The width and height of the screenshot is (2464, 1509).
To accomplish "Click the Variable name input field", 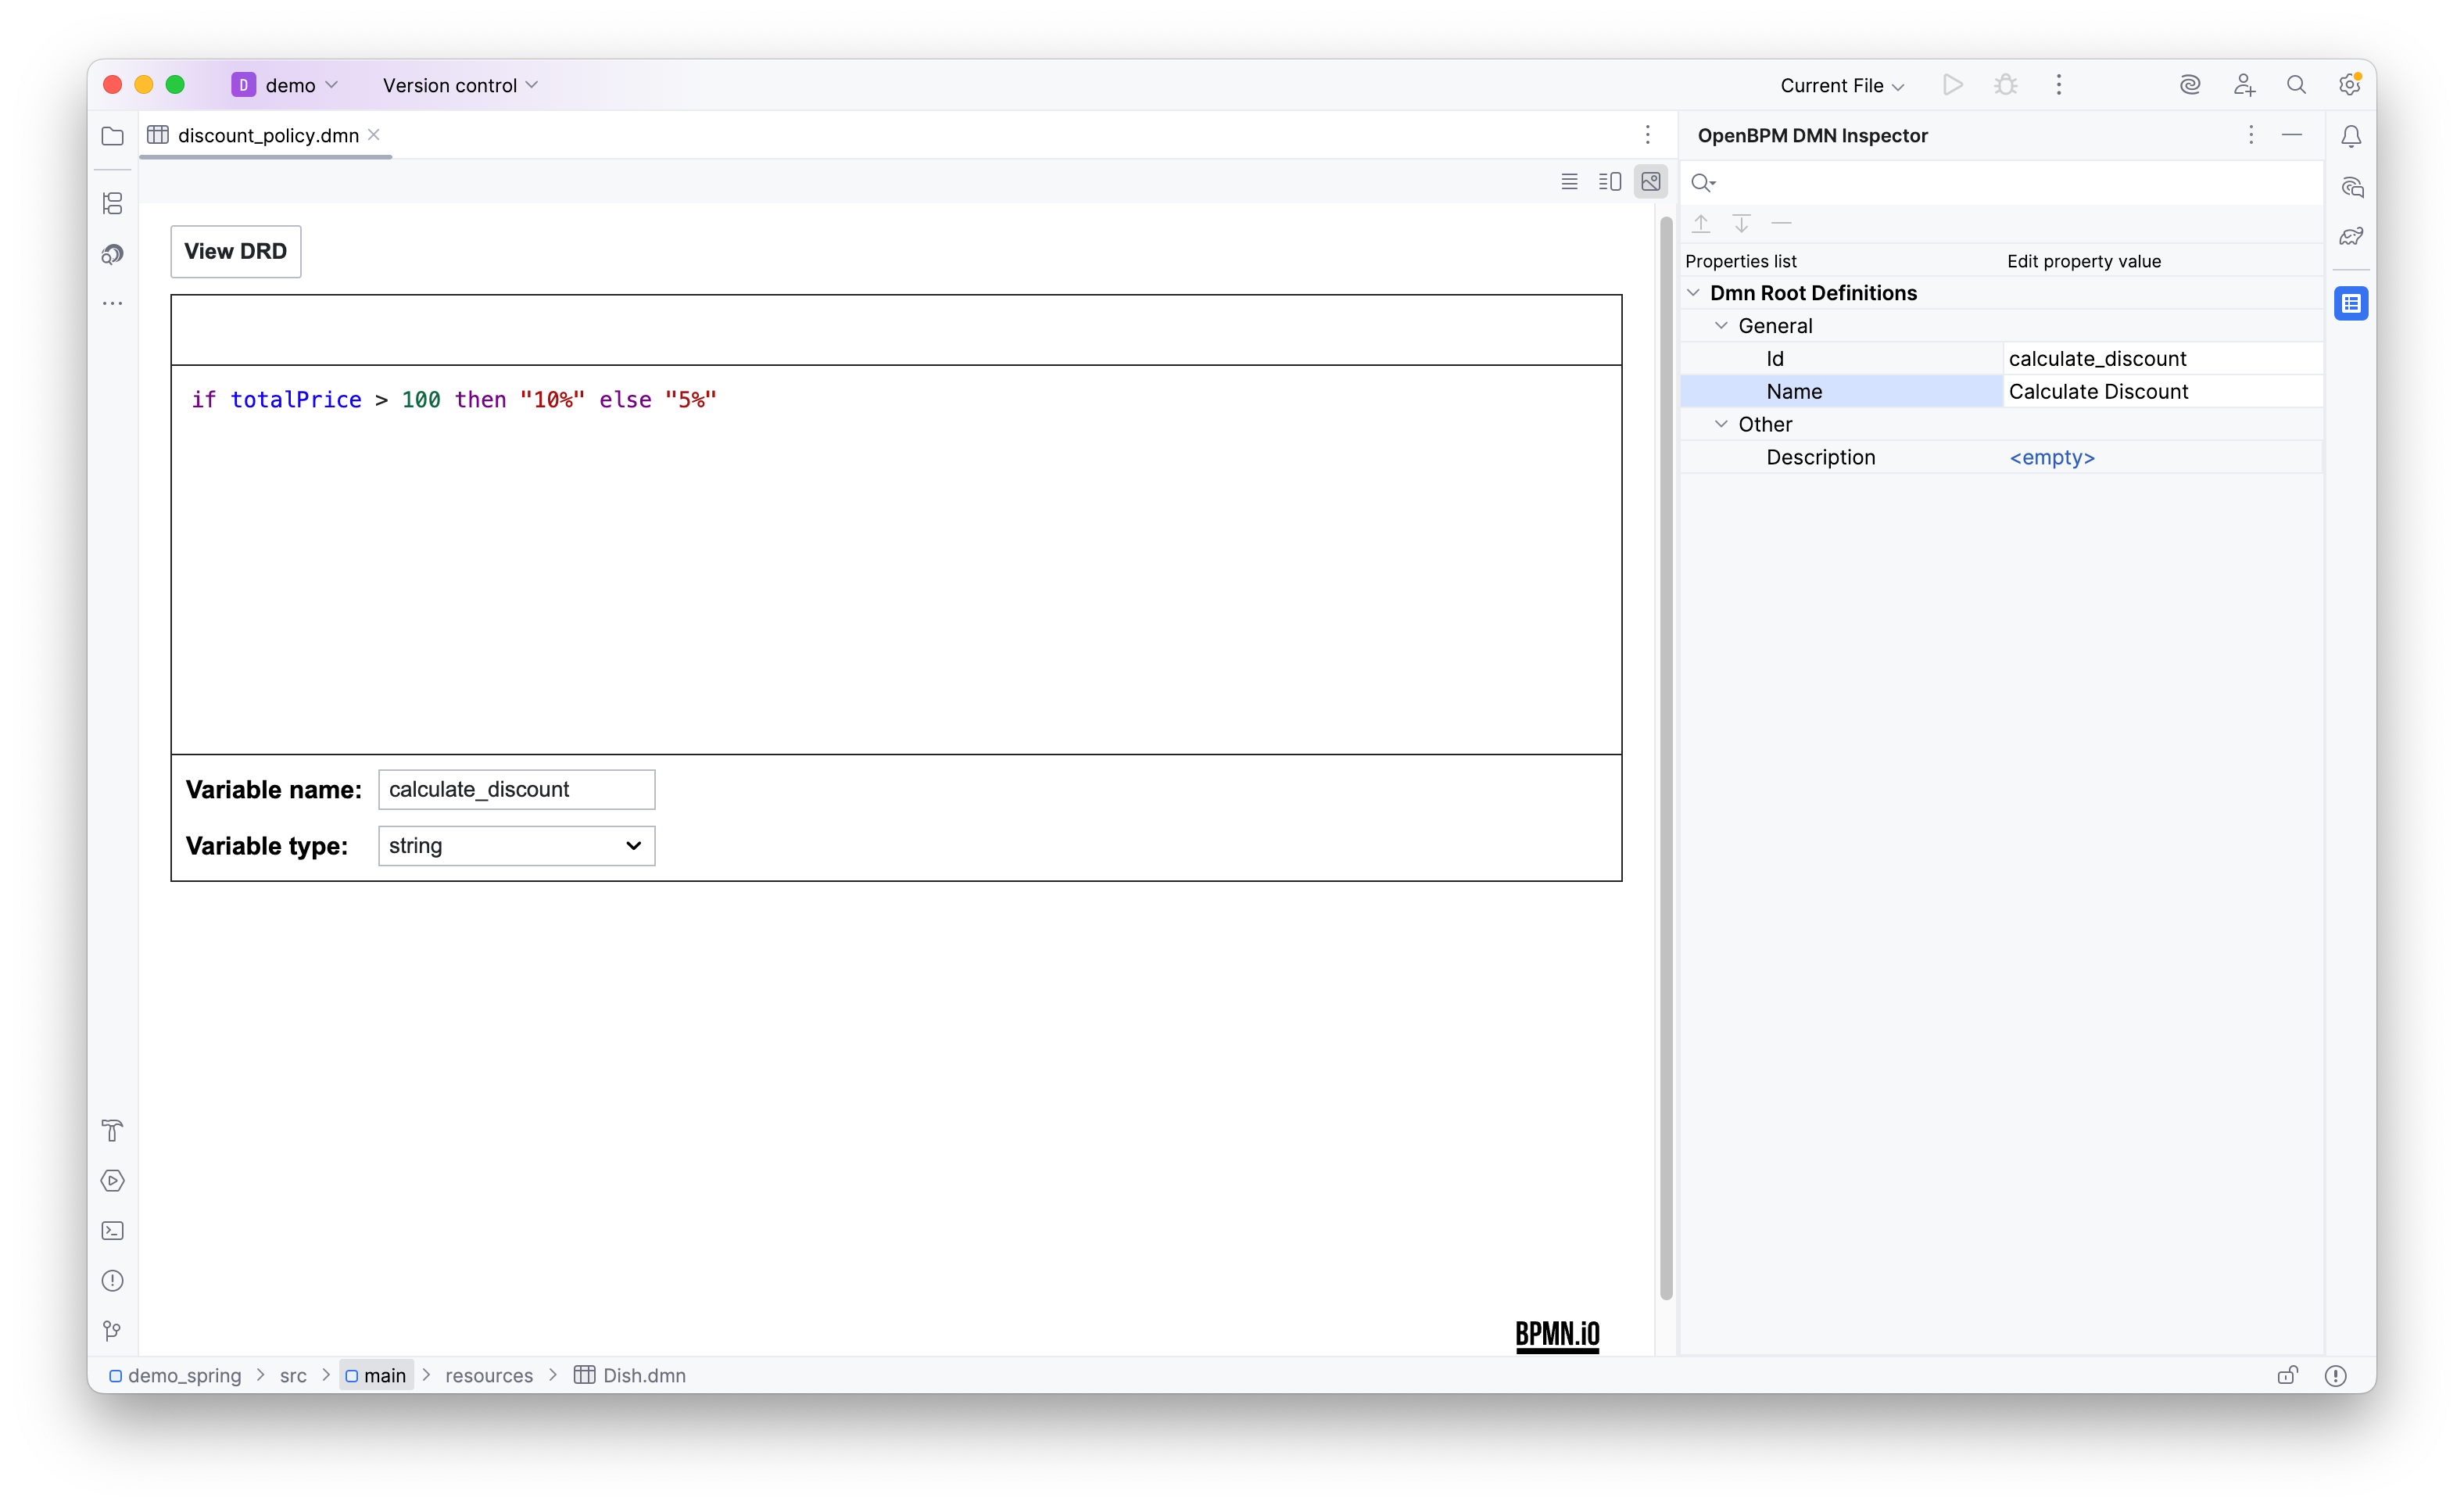I will point(517,790).
